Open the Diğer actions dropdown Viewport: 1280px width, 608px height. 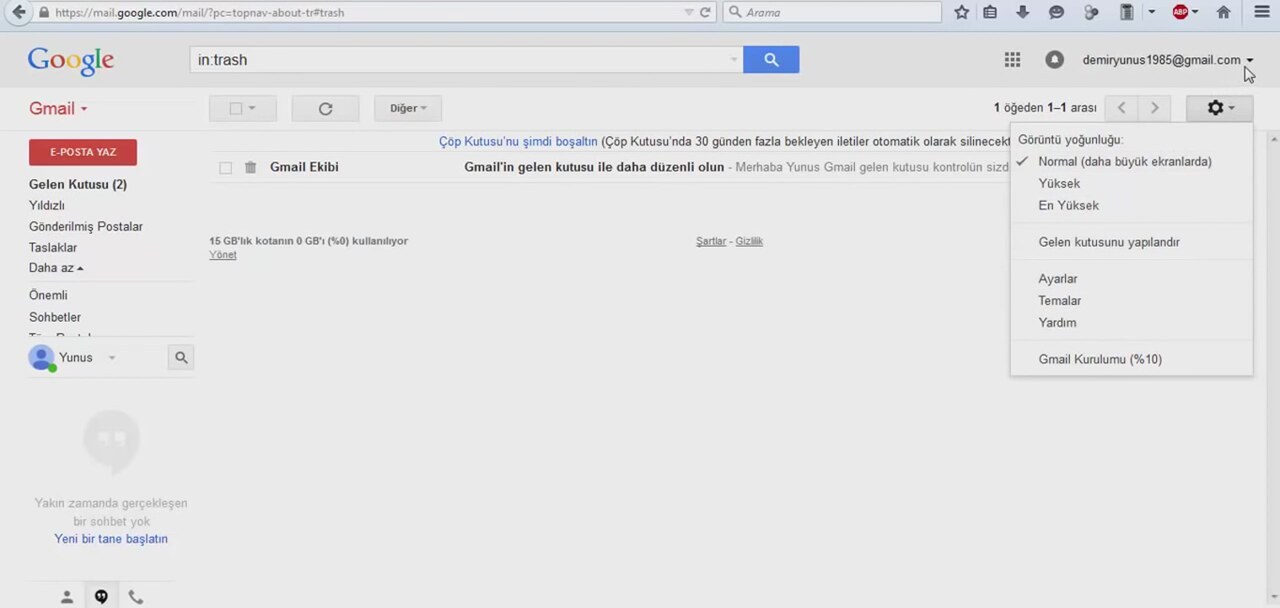(408, 108)
